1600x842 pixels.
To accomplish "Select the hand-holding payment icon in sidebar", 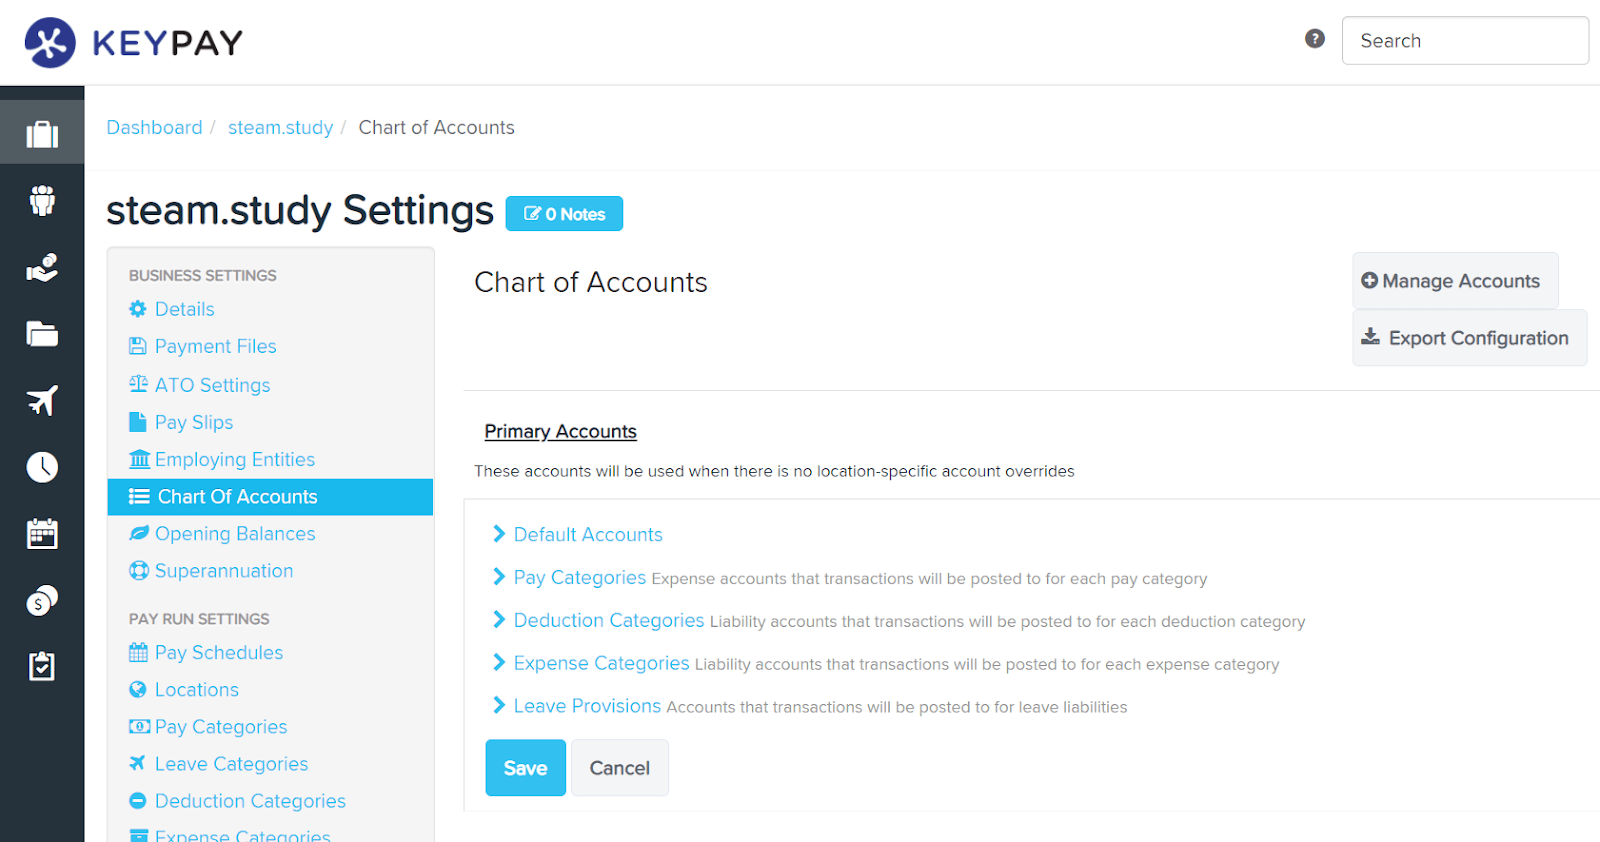I will coord(42,268).
